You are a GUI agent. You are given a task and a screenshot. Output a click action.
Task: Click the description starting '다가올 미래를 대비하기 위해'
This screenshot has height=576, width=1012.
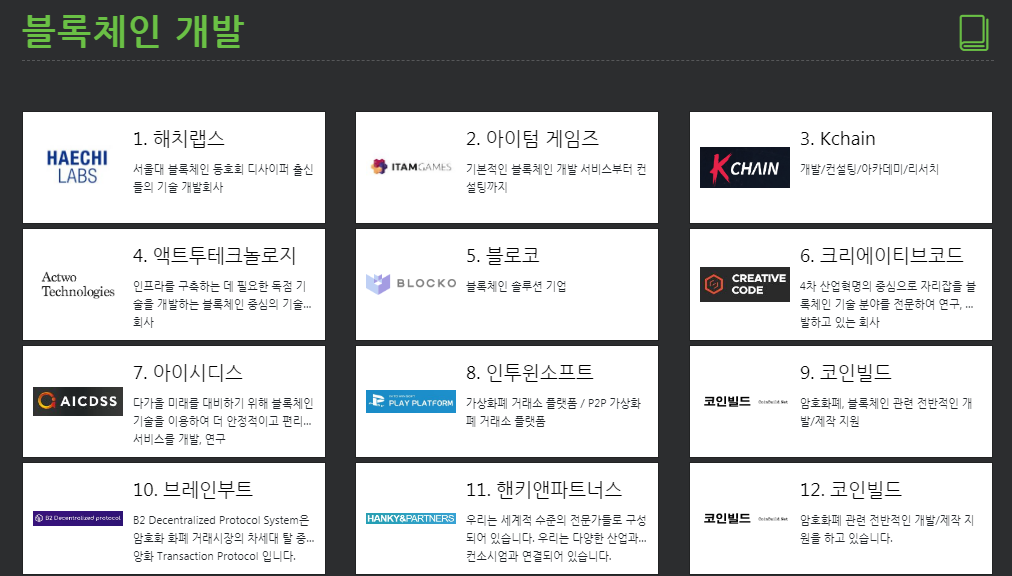coord(223,421)
